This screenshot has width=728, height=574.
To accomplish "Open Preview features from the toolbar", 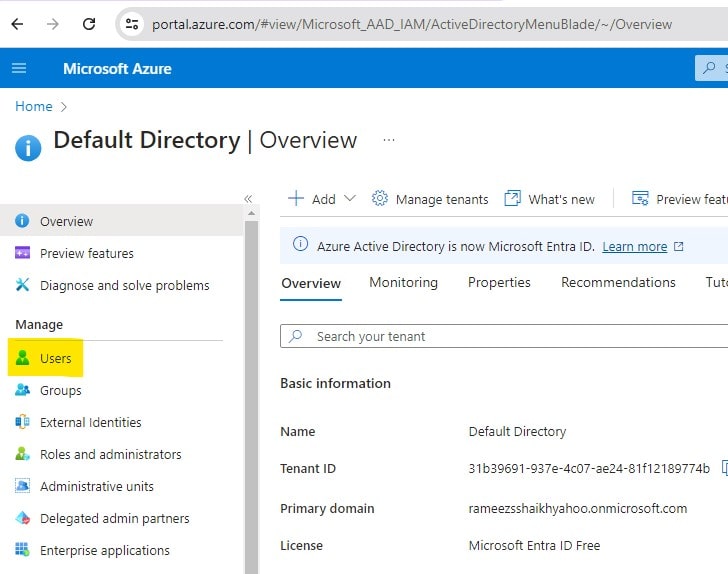I will click(x=680, y=199).
